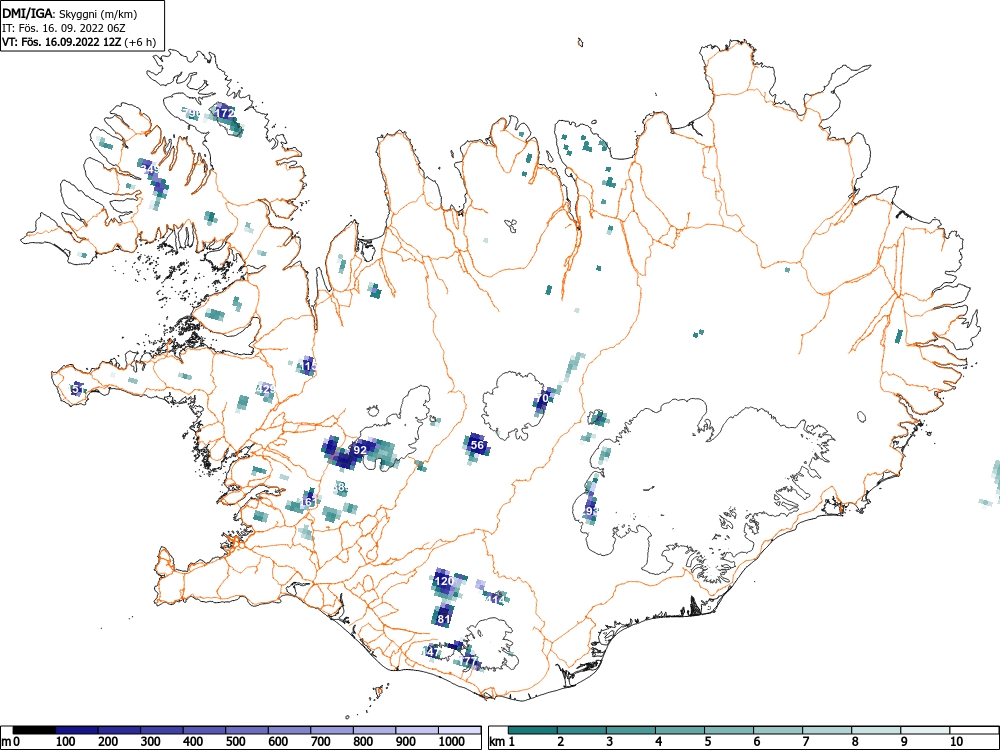Viewport: 1000px width, 750px height.
Task: Click the white swatch between km 9 and 10
Action: pos(925,730)
